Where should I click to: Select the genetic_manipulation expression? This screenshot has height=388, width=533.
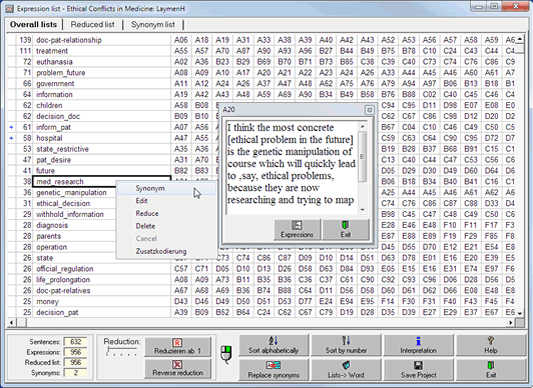tap(74, 192)
